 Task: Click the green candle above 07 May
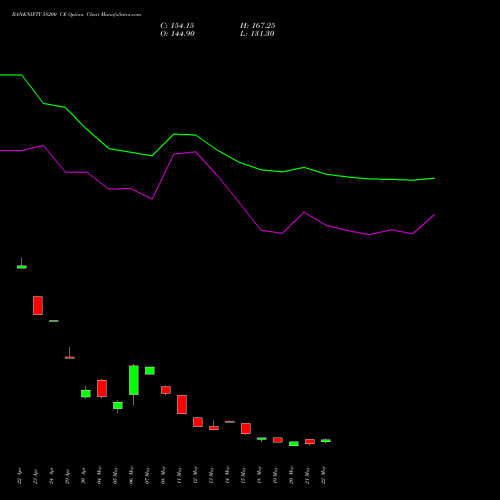click(150, 371)
